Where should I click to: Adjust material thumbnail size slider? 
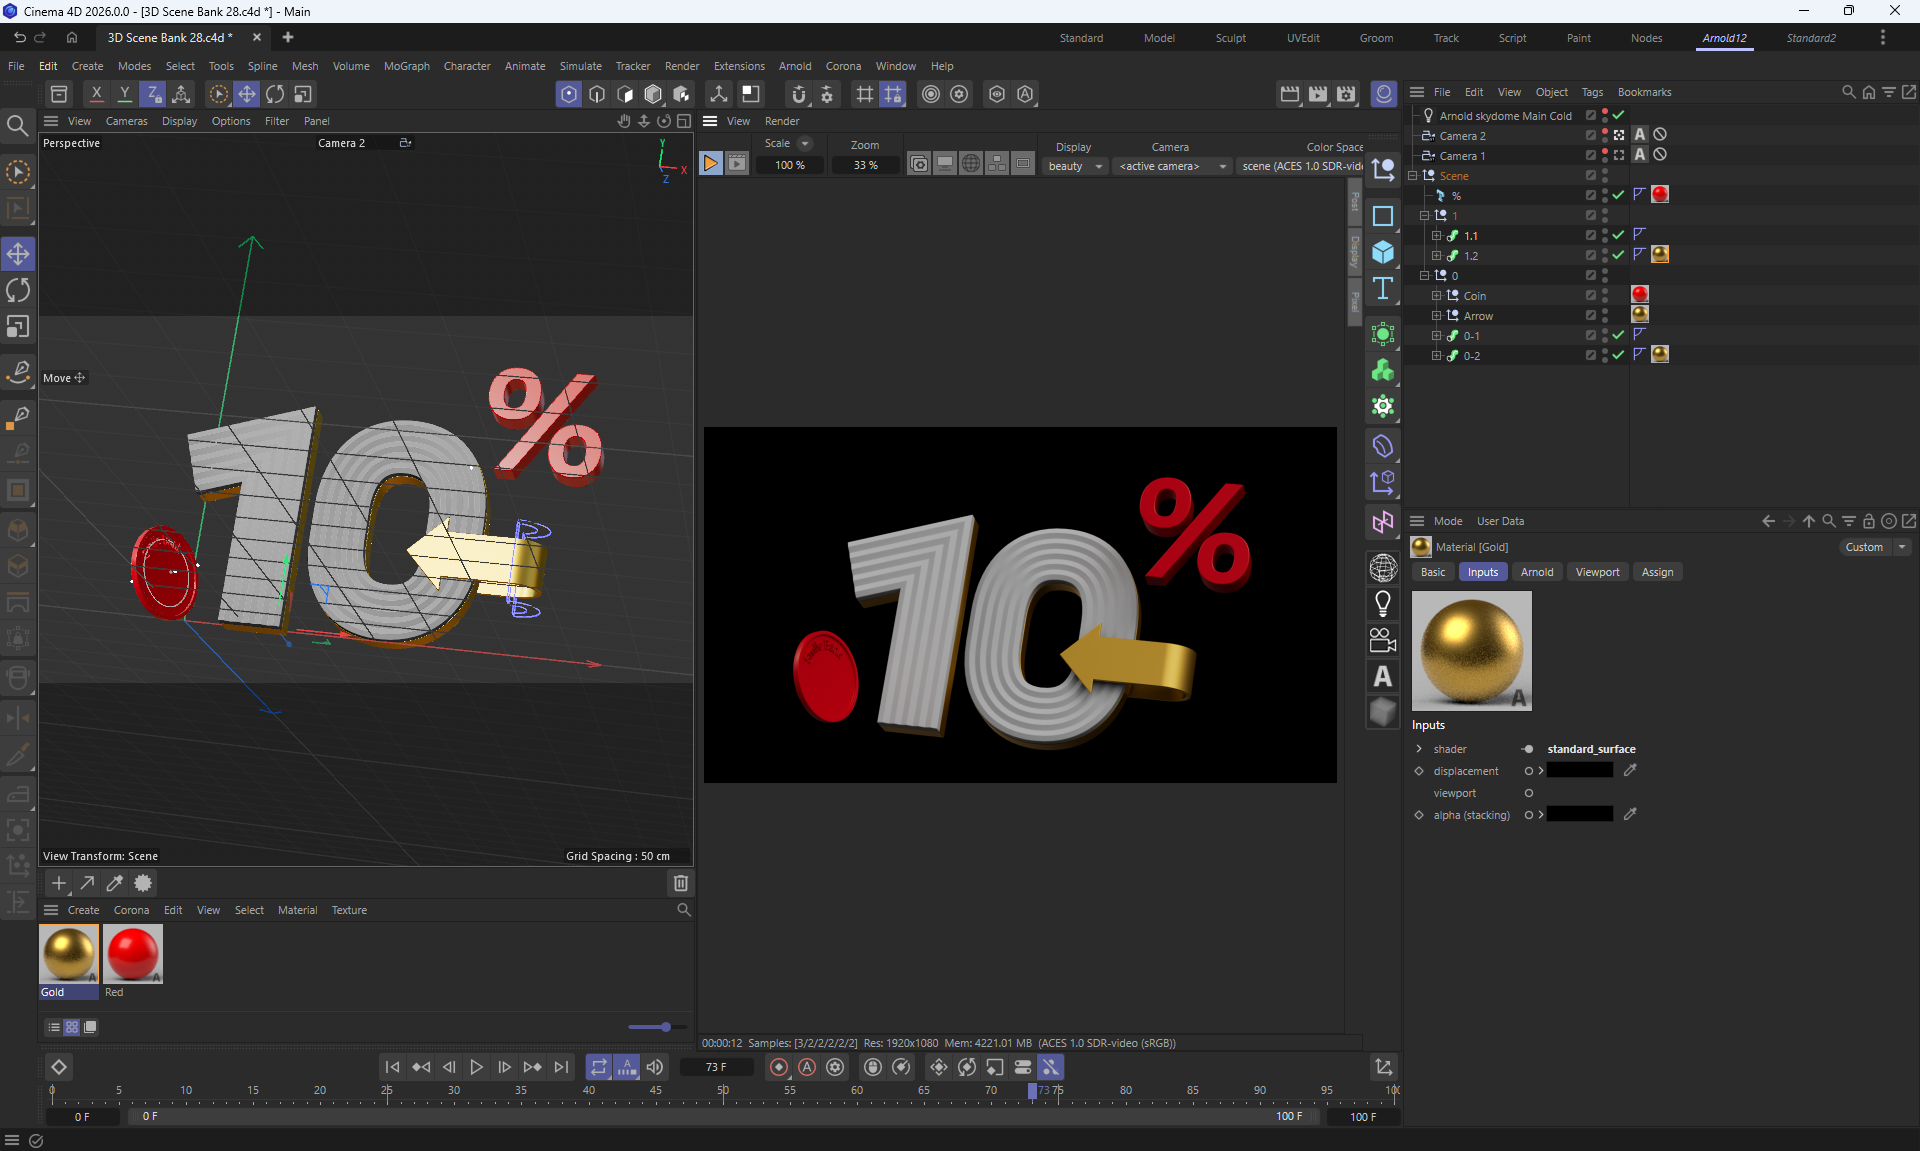coord(665,1027)
